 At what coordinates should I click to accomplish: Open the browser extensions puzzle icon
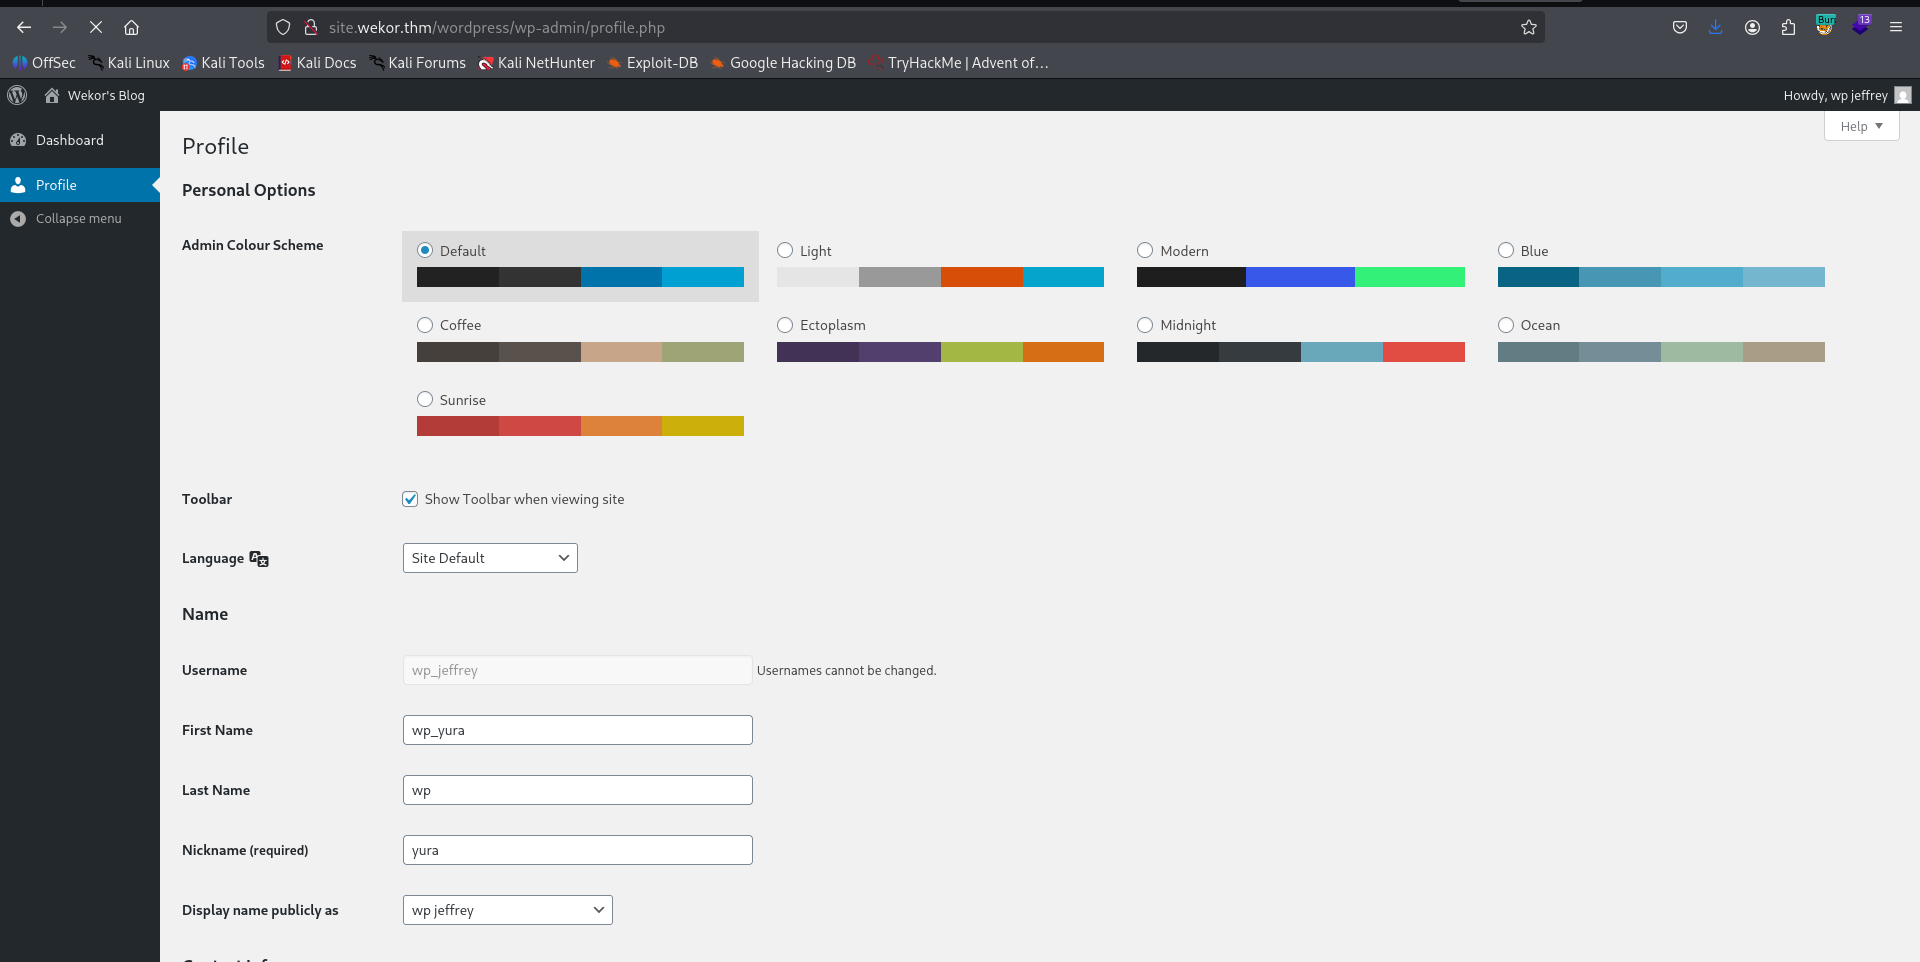1788,28
